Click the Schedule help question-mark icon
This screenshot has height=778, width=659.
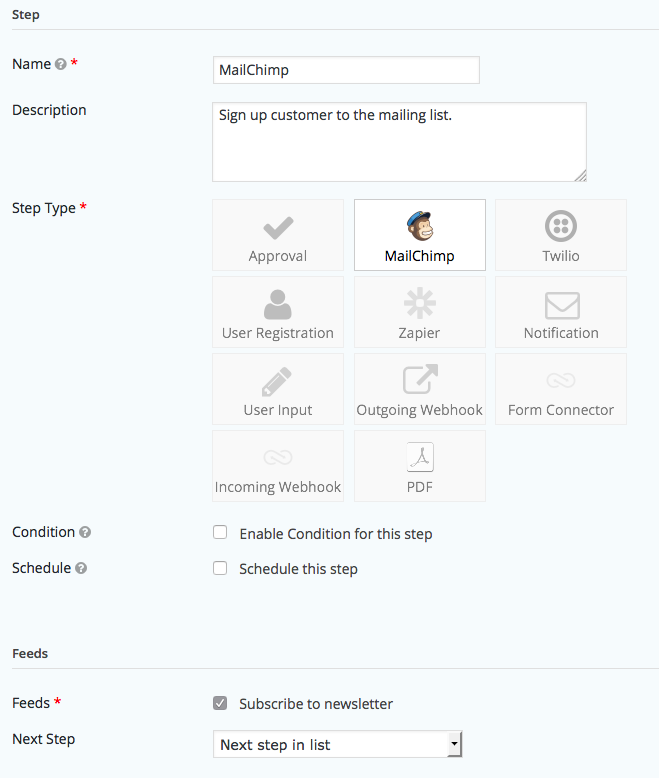point(81,568)
